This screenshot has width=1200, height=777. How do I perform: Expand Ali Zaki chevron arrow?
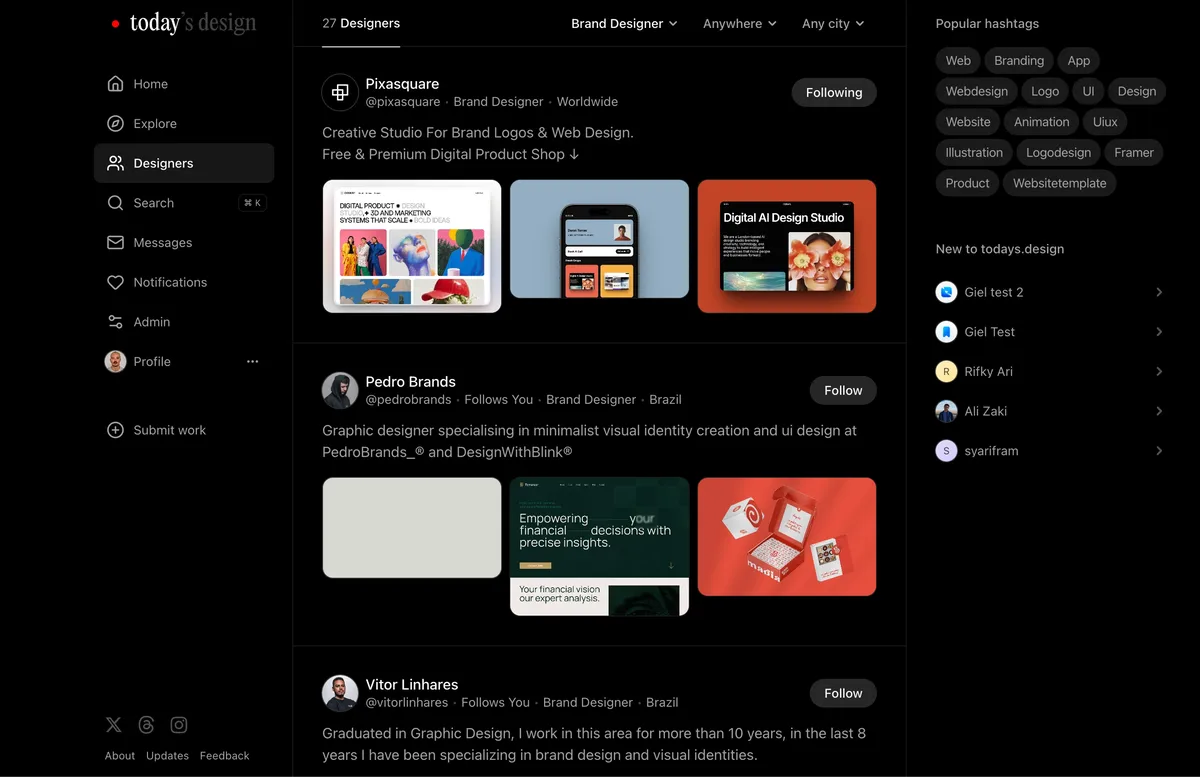click(x=1159, y=411)
